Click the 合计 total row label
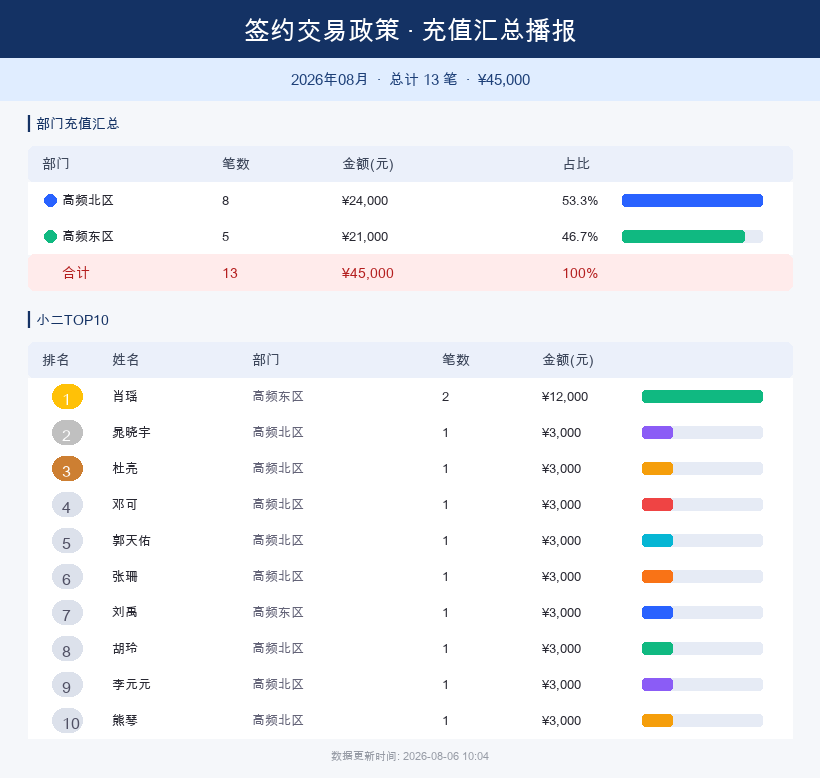The height and width of the screenshot is (778, 820). point(76,273)
